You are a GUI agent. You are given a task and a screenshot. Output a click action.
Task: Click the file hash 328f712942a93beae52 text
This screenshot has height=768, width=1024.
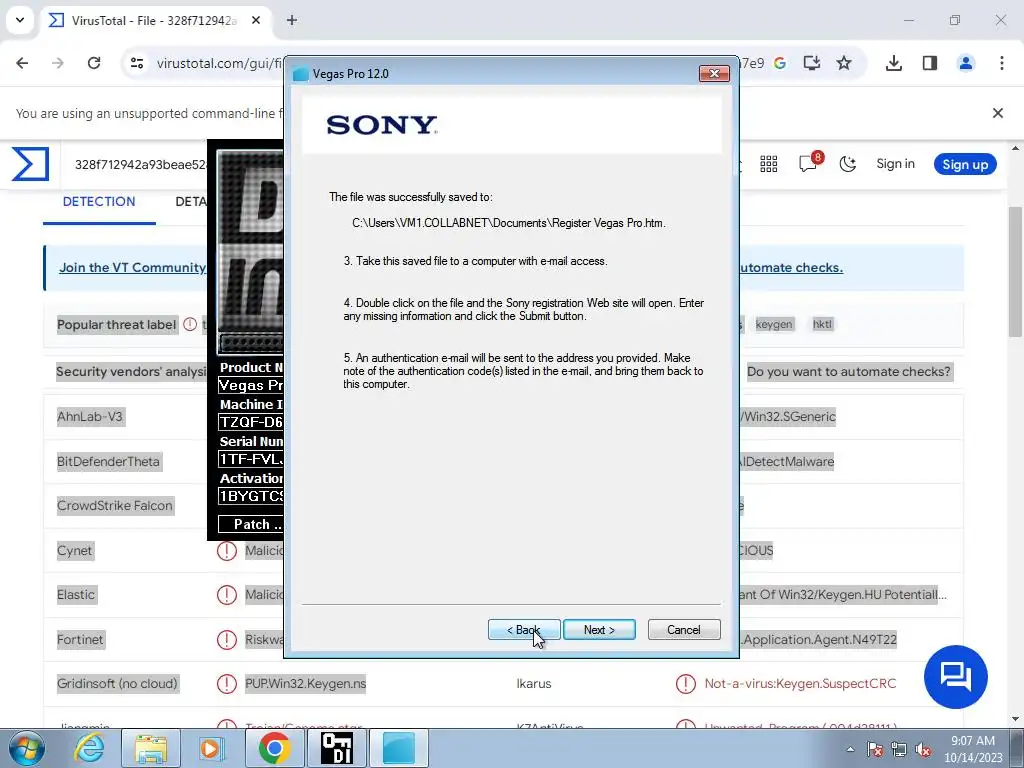tap(140, 164)
